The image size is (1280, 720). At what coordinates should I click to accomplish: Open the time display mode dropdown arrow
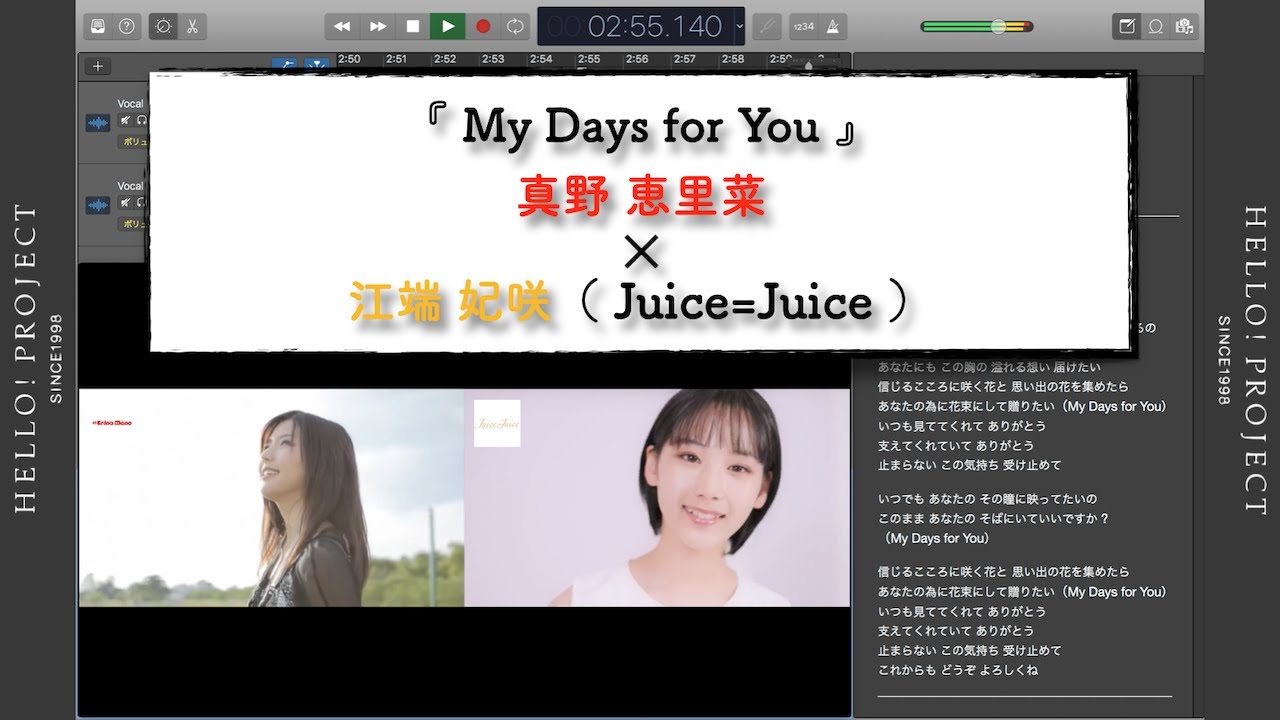click(739, 26)
